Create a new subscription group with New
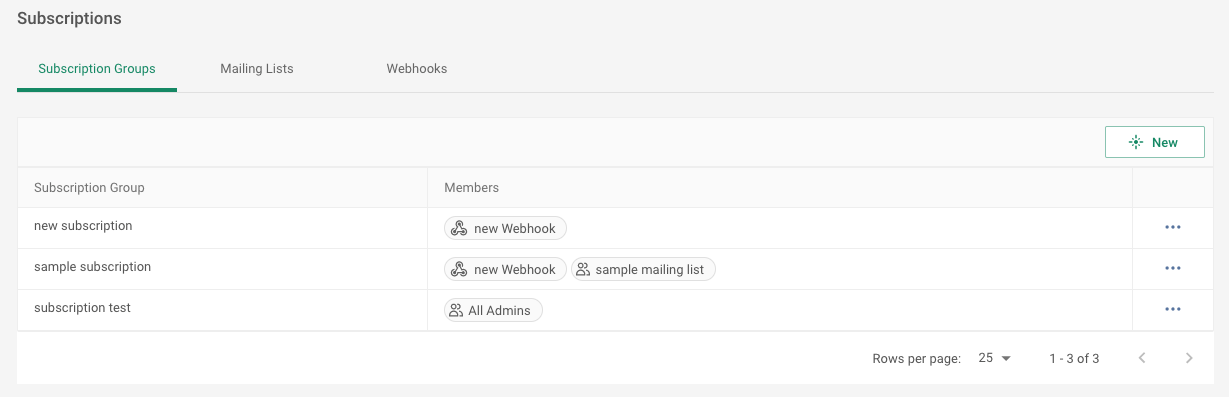Screen dimensions: 1229x397 [x=1154, y=142]
